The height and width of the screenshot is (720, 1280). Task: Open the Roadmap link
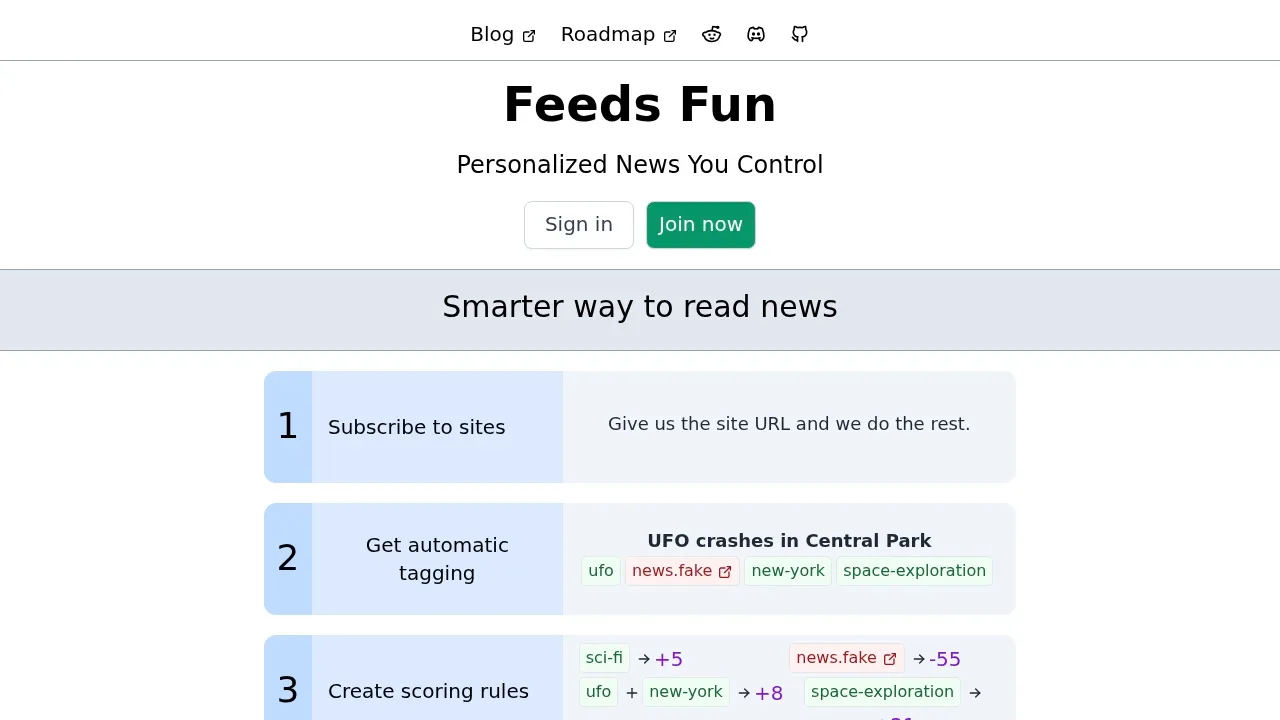coord(619,34)
